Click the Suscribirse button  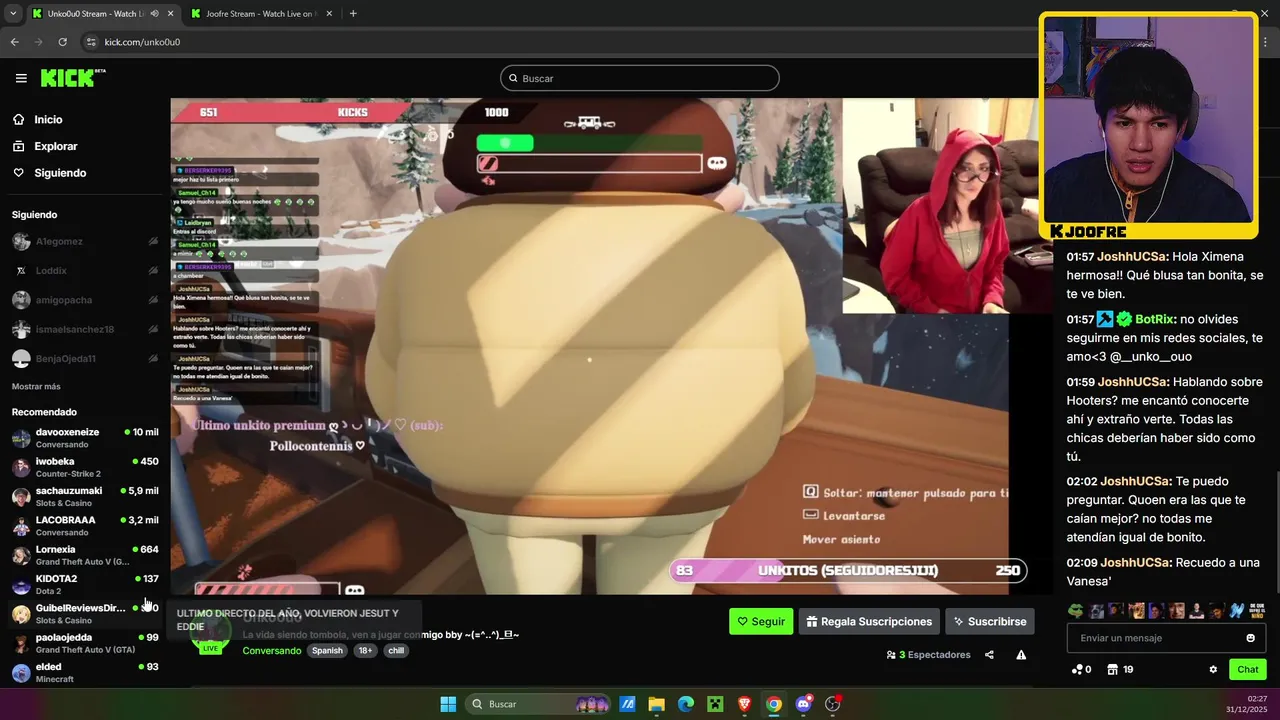tap(990, 621)
